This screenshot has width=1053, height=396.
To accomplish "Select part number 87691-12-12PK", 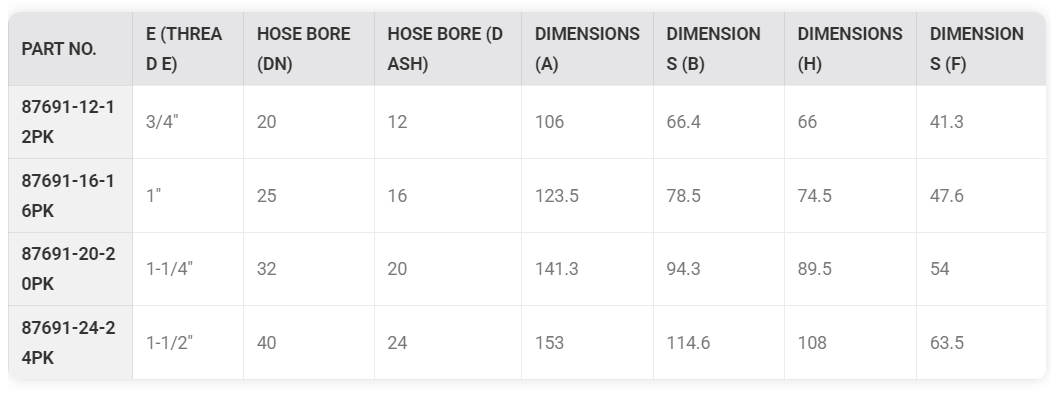I will pos(68,122).
